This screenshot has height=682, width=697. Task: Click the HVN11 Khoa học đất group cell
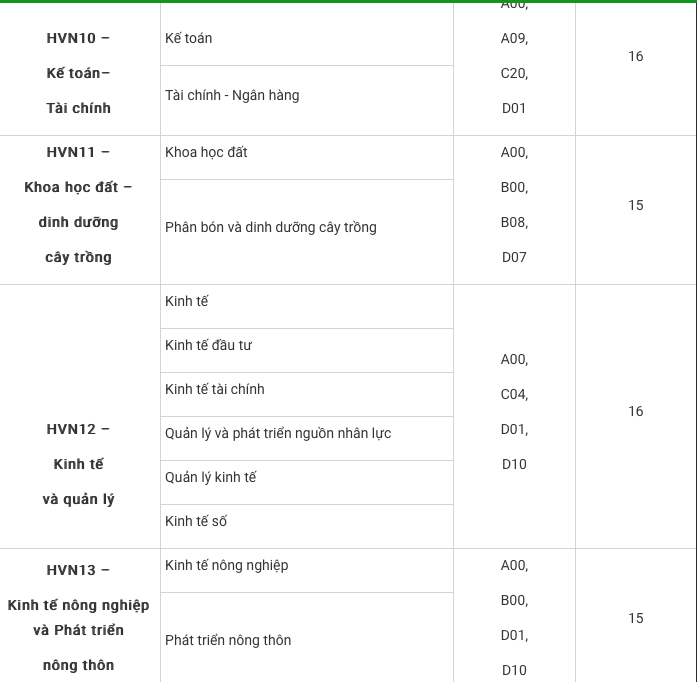(78, 205)
